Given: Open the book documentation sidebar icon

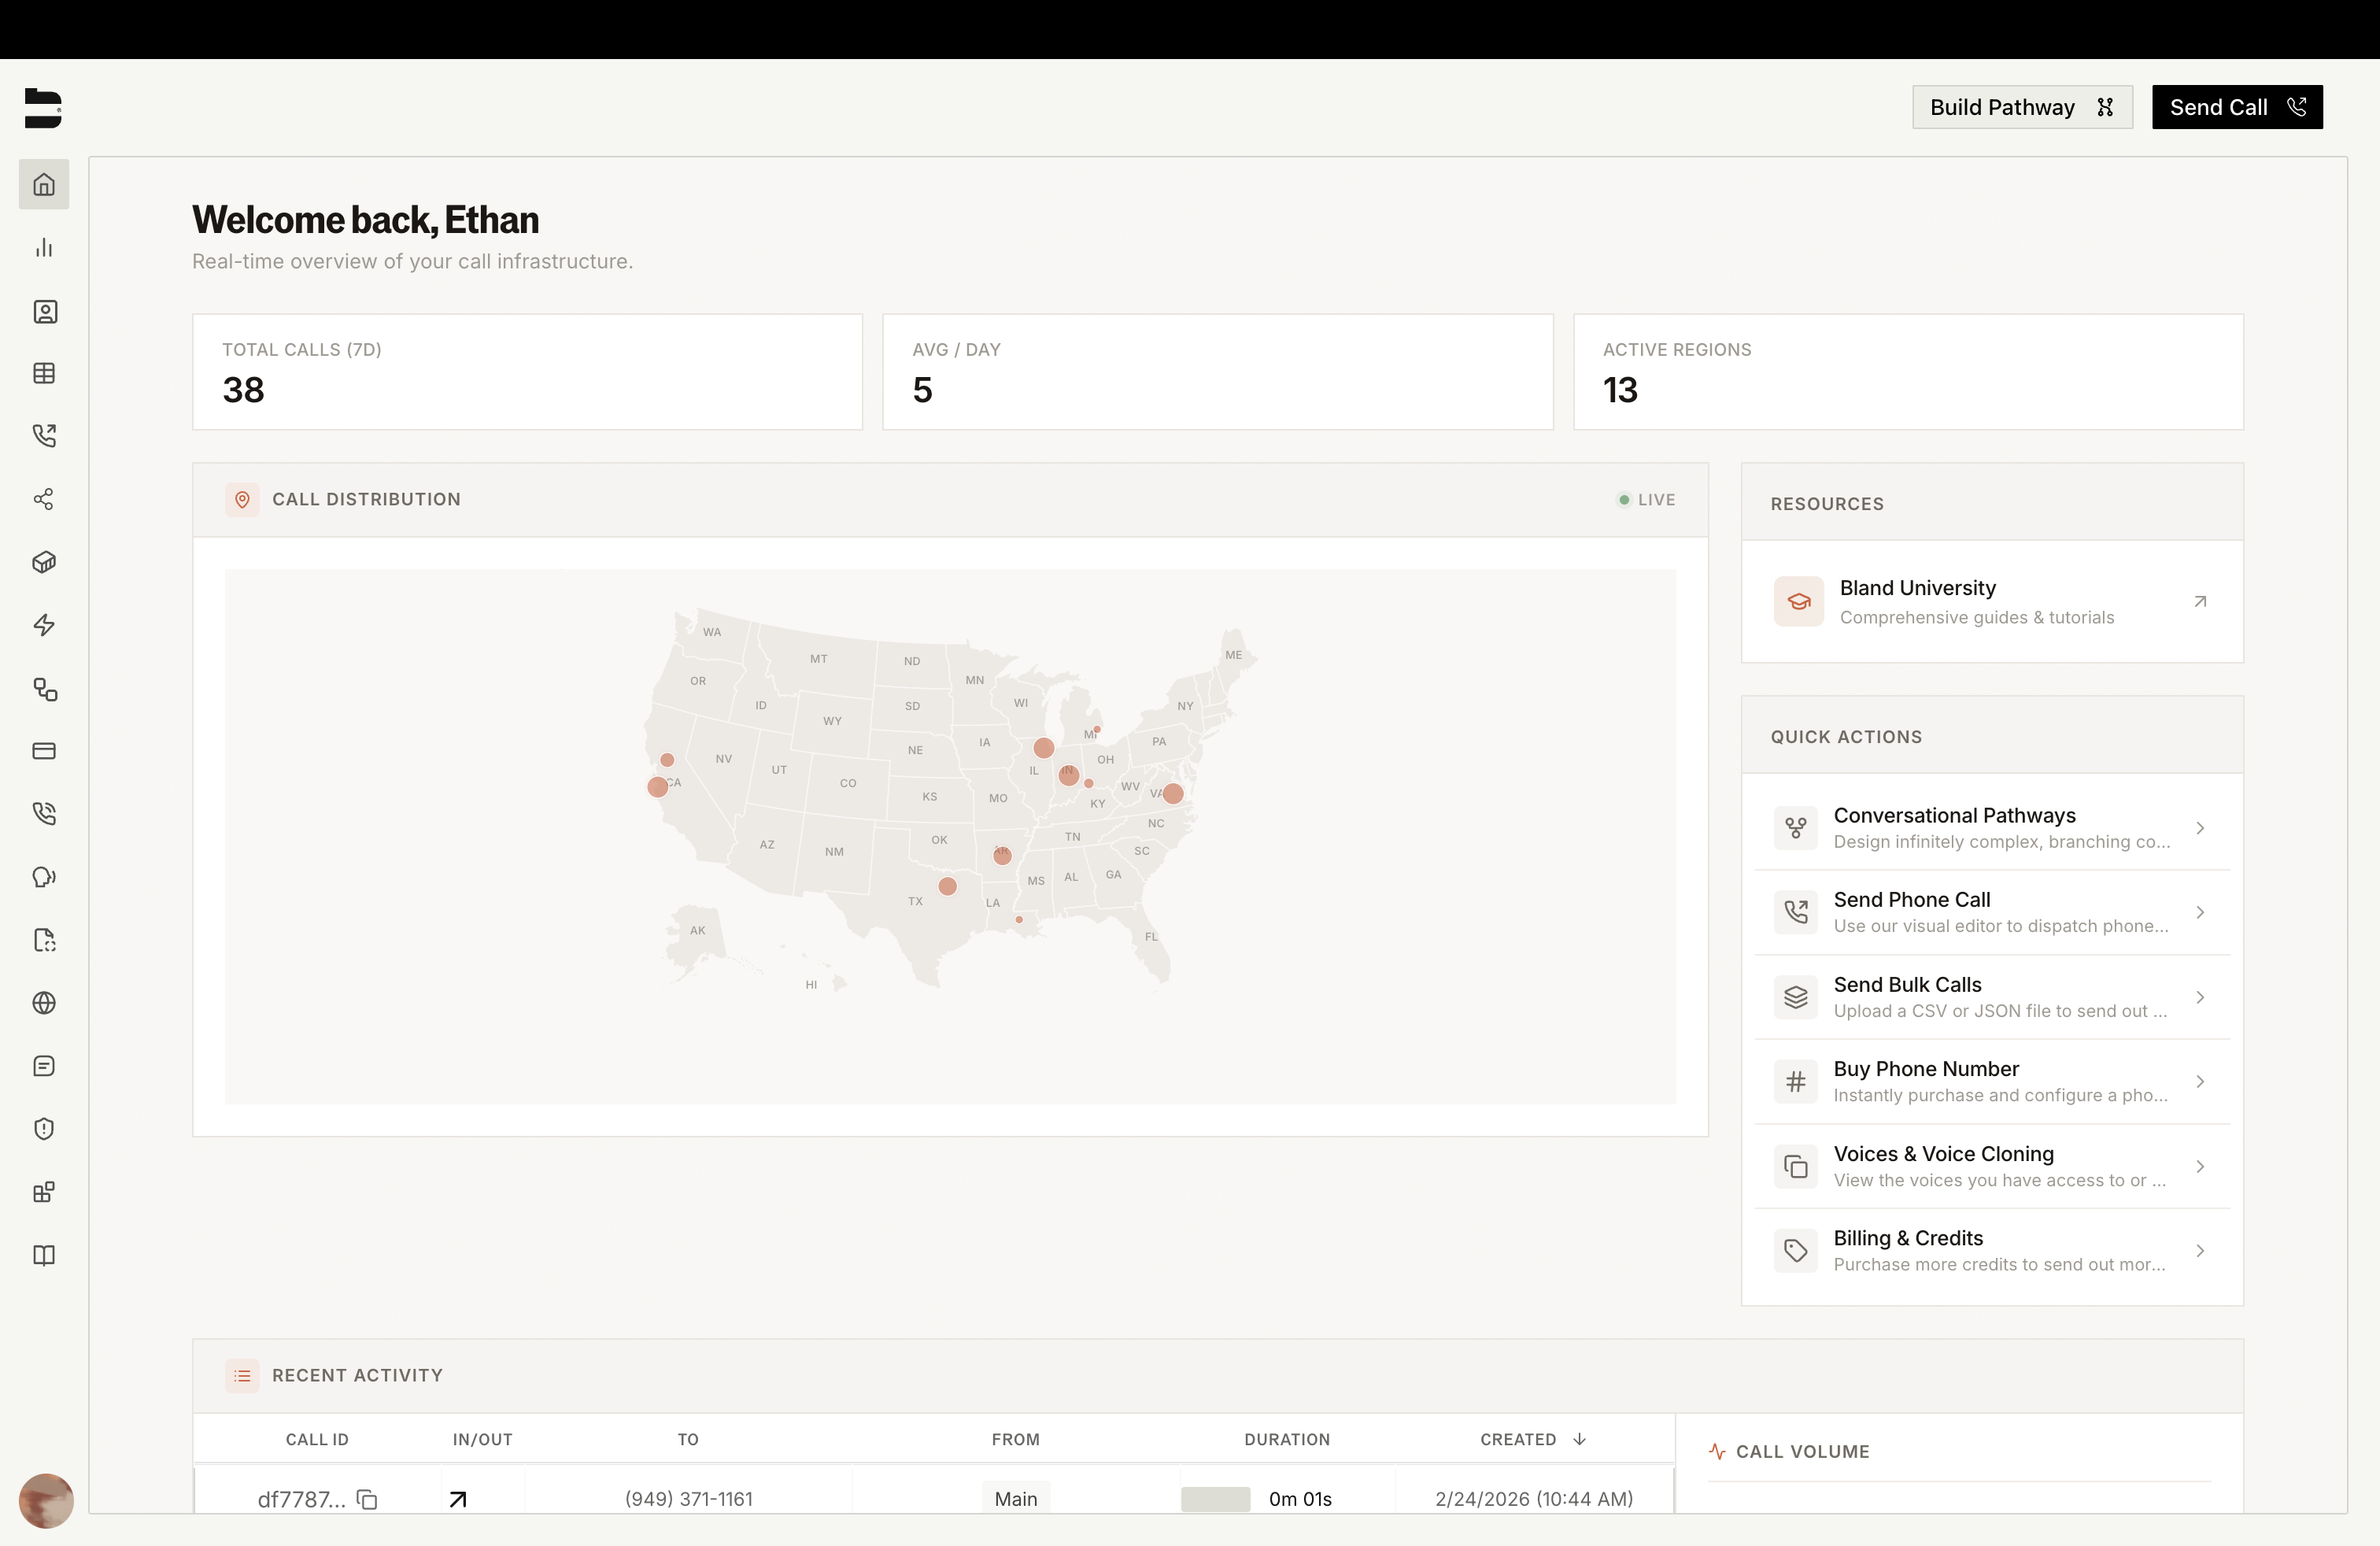Looking at the screenshot, I should (44, 1255).
